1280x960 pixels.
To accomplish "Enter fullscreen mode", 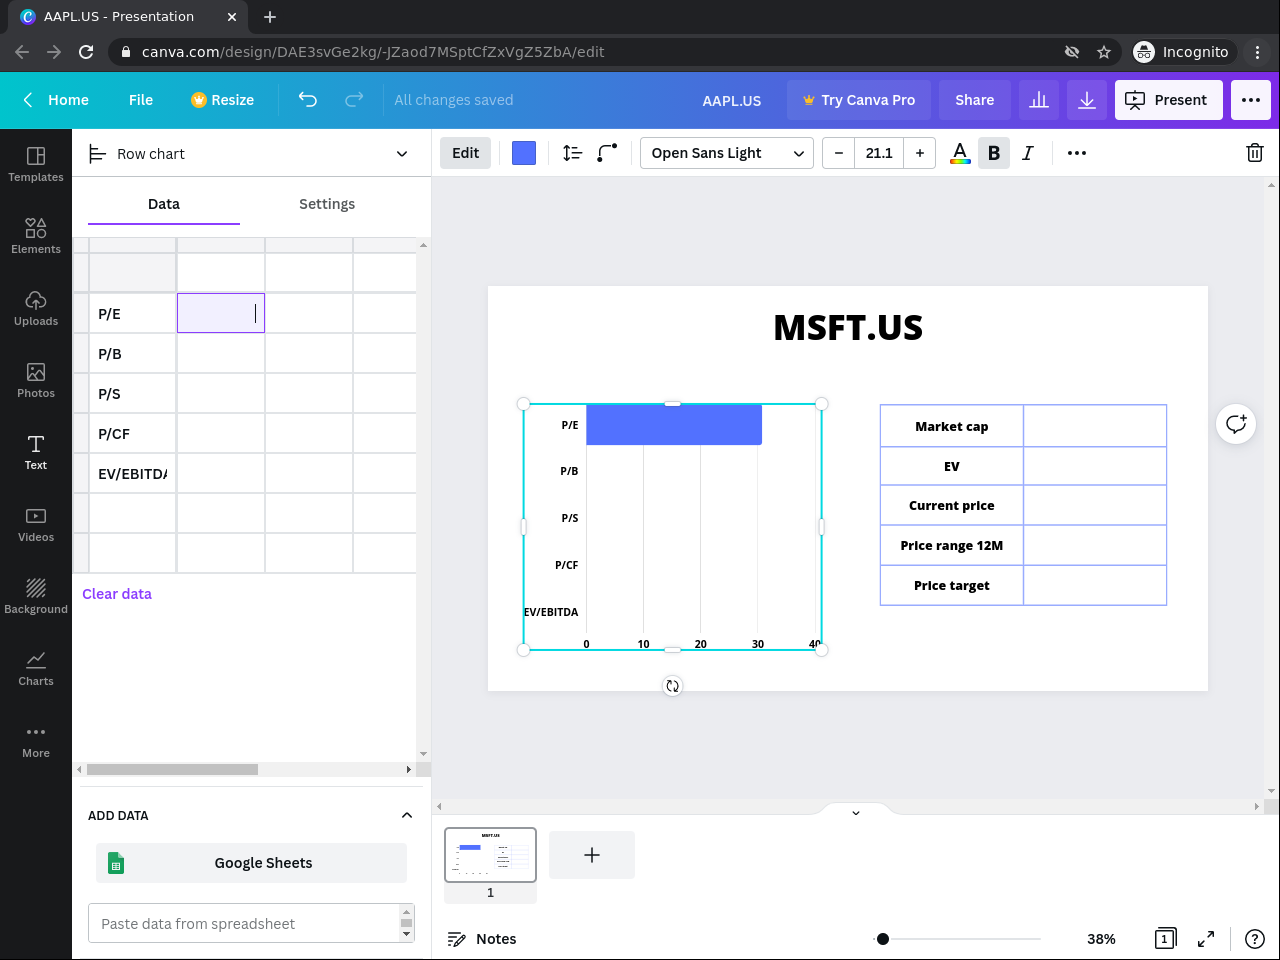I will [x=1206, y=939].
